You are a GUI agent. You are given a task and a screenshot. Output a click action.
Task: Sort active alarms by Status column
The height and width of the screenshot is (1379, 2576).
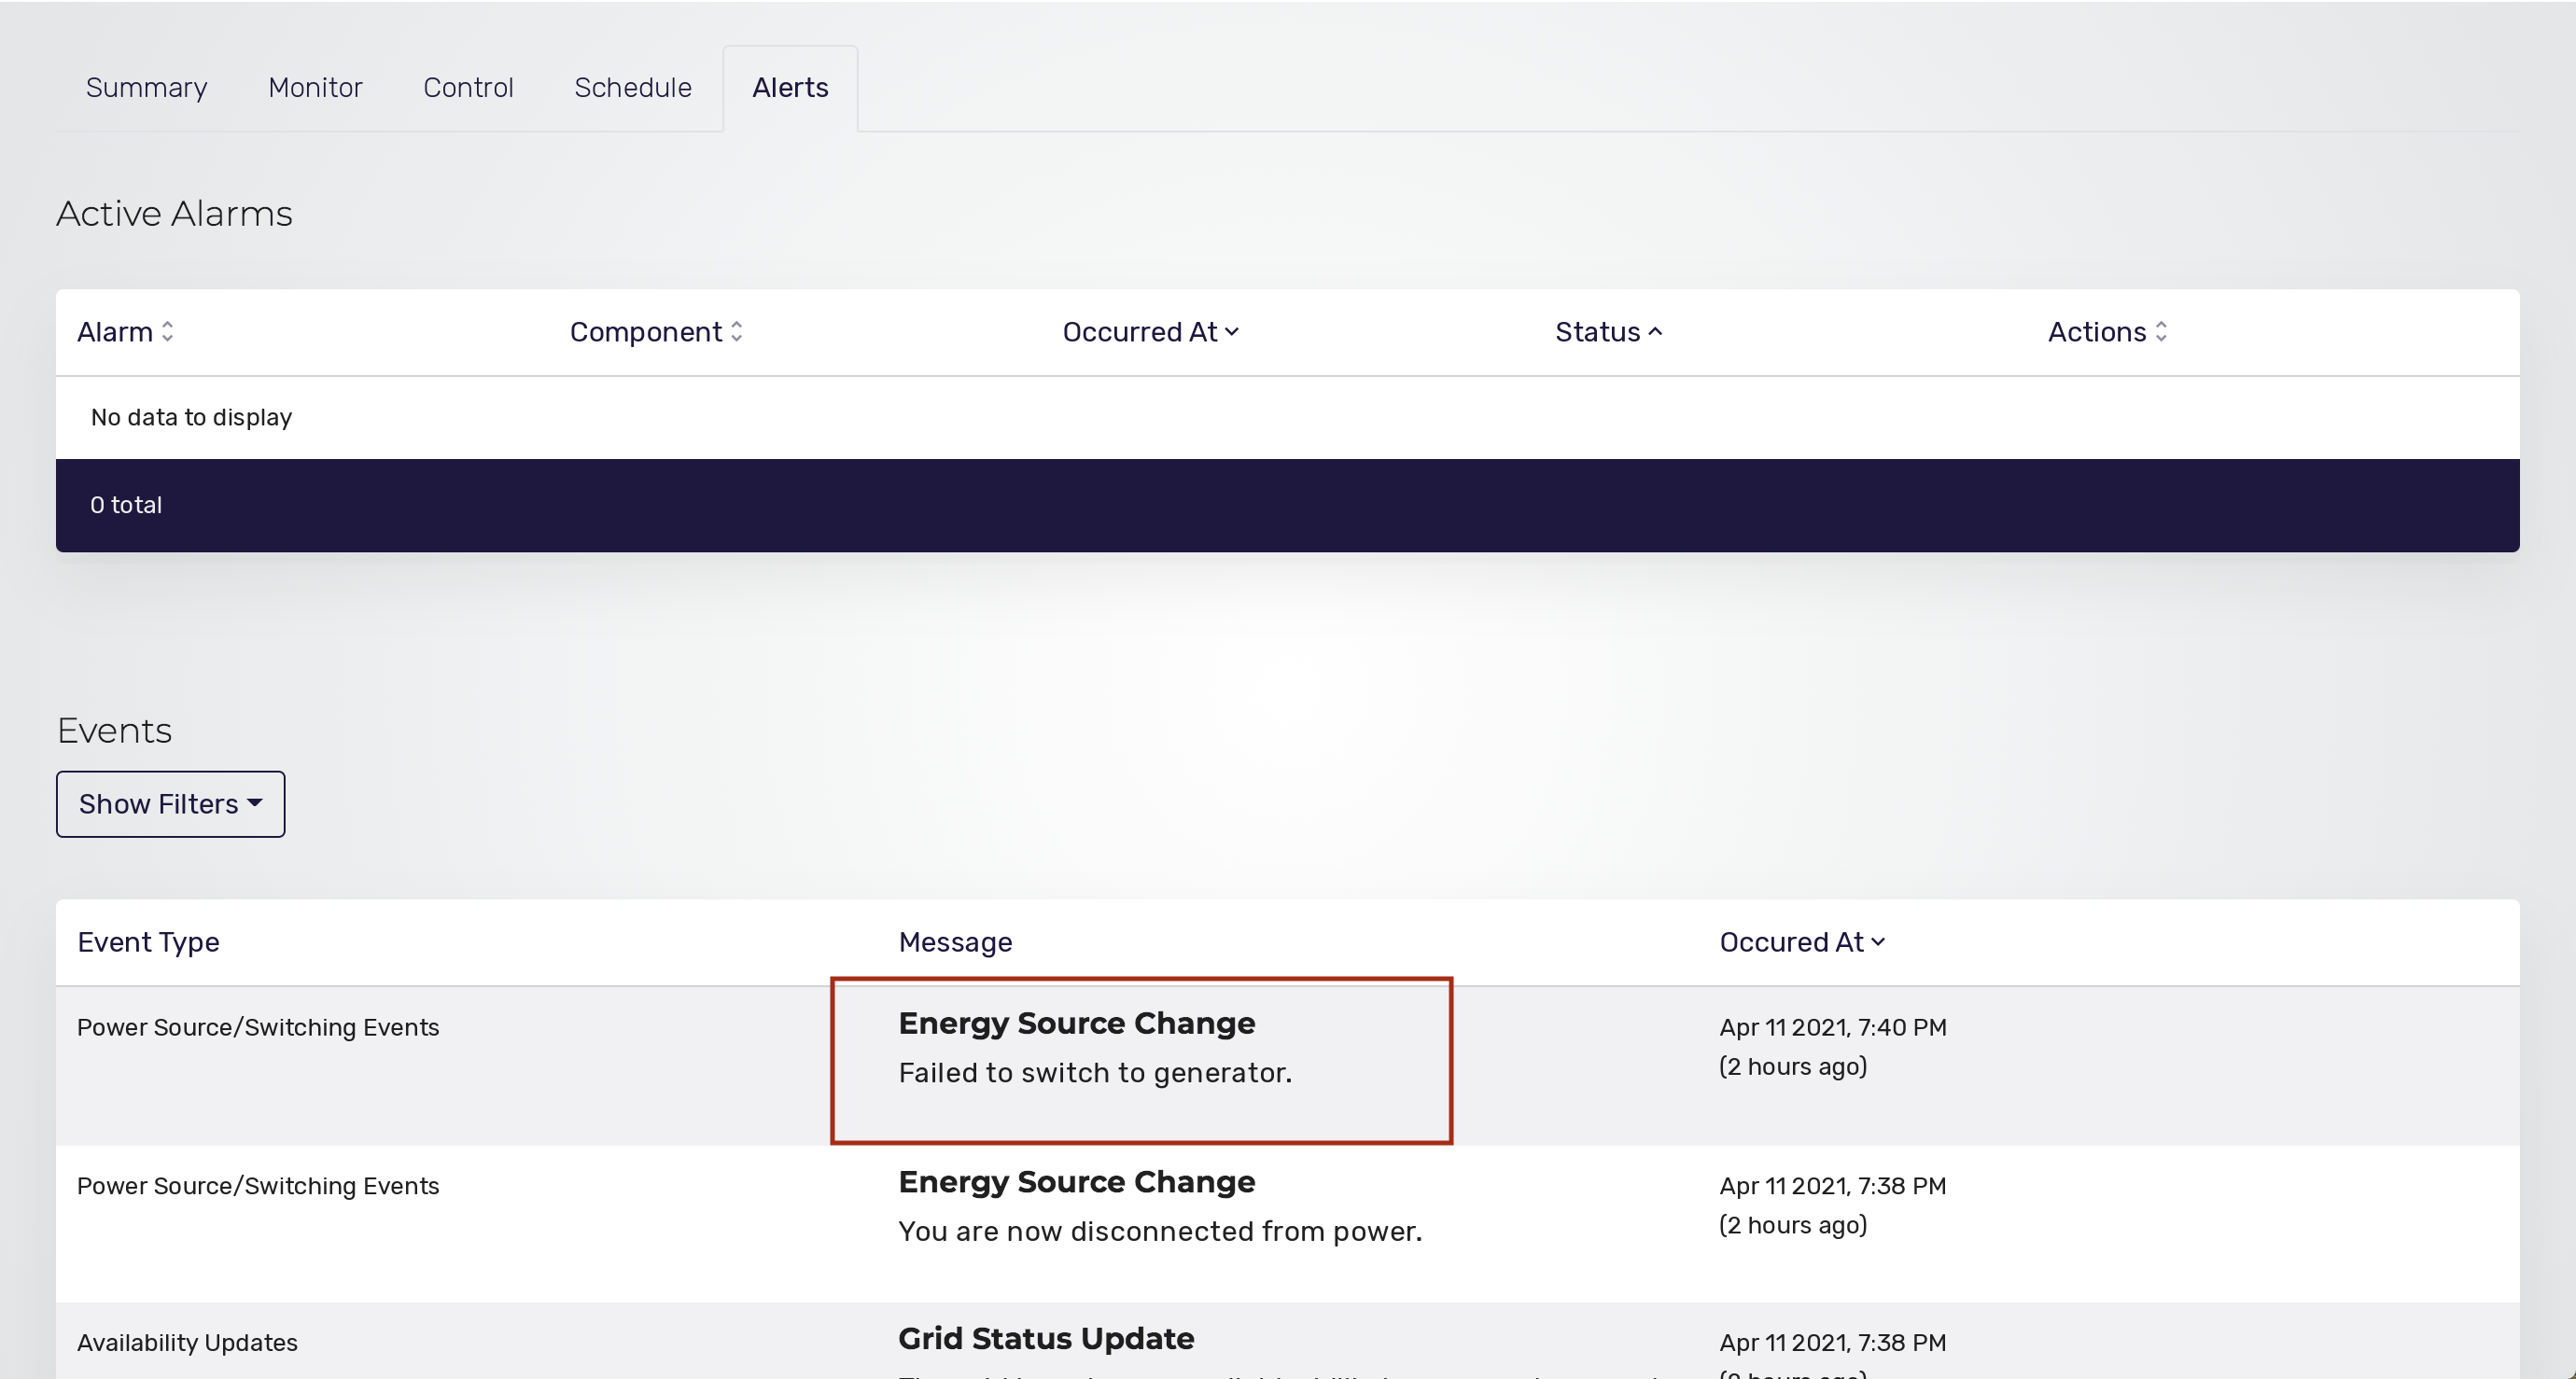(1608, 332)
